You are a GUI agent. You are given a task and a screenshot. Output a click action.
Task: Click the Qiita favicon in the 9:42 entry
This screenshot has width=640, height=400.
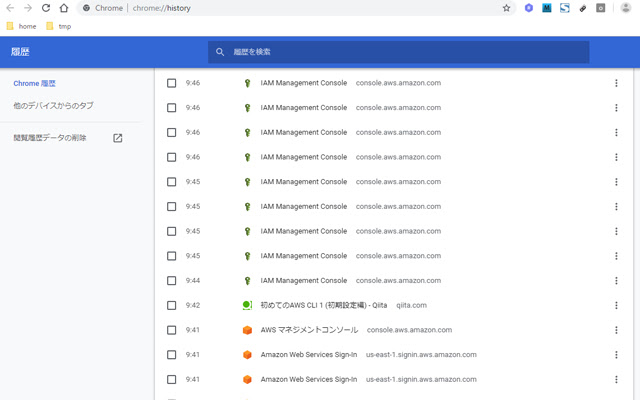click(247, 305)
